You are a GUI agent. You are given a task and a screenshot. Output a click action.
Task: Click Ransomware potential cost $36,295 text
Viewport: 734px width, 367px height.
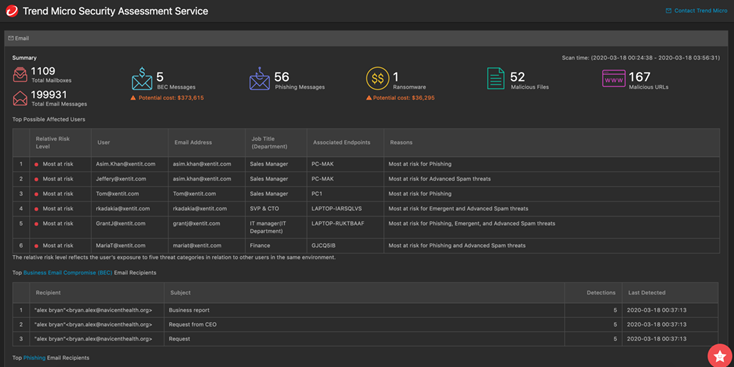[x=404, y=98]
